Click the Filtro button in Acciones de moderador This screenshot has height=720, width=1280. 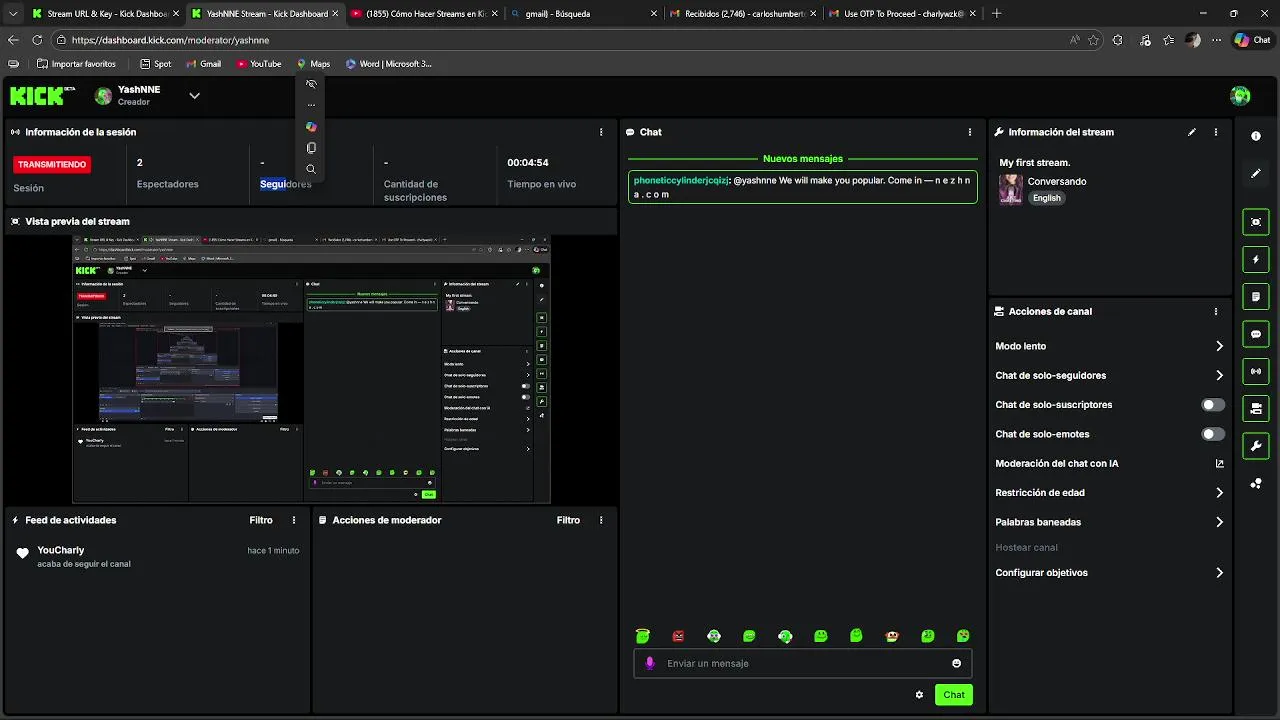click(568, 520)
